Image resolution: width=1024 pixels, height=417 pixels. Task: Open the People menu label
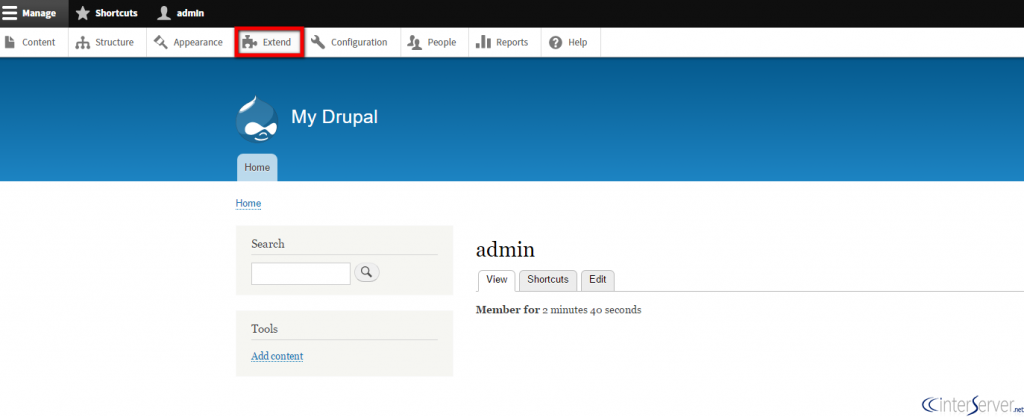[x=441, y=42]
